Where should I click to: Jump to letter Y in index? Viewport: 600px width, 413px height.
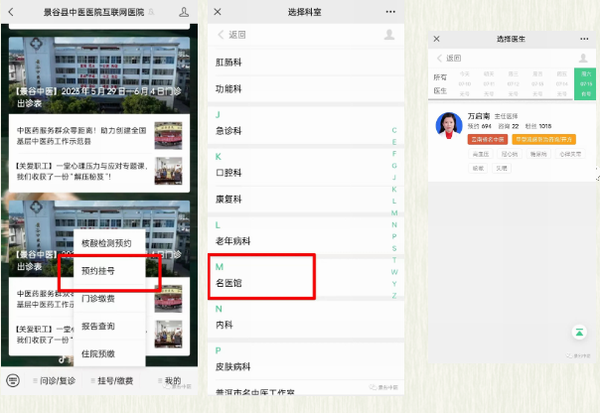(x=394, y=284)
